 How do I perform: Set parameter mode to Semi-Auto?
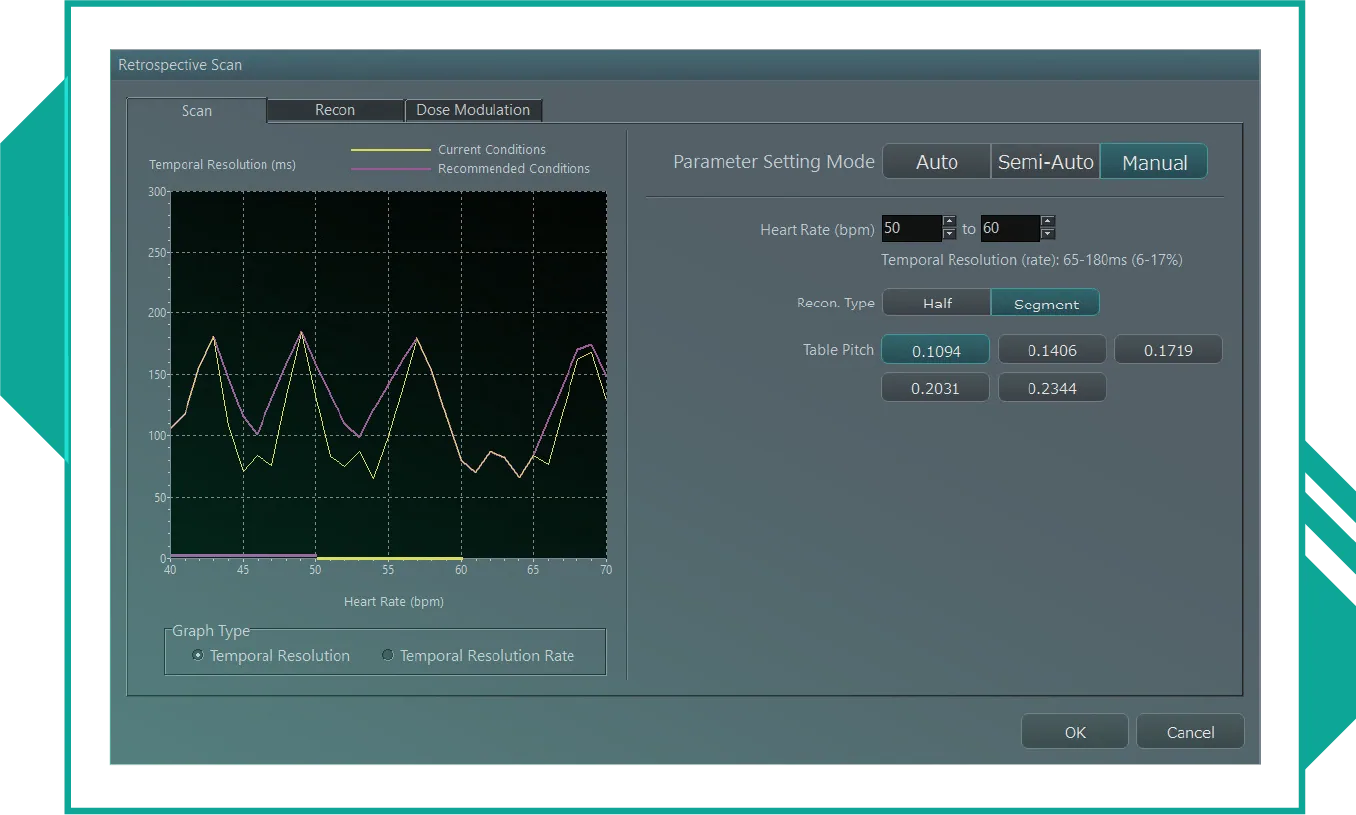pyautogui.click(x=1046, y=162)
